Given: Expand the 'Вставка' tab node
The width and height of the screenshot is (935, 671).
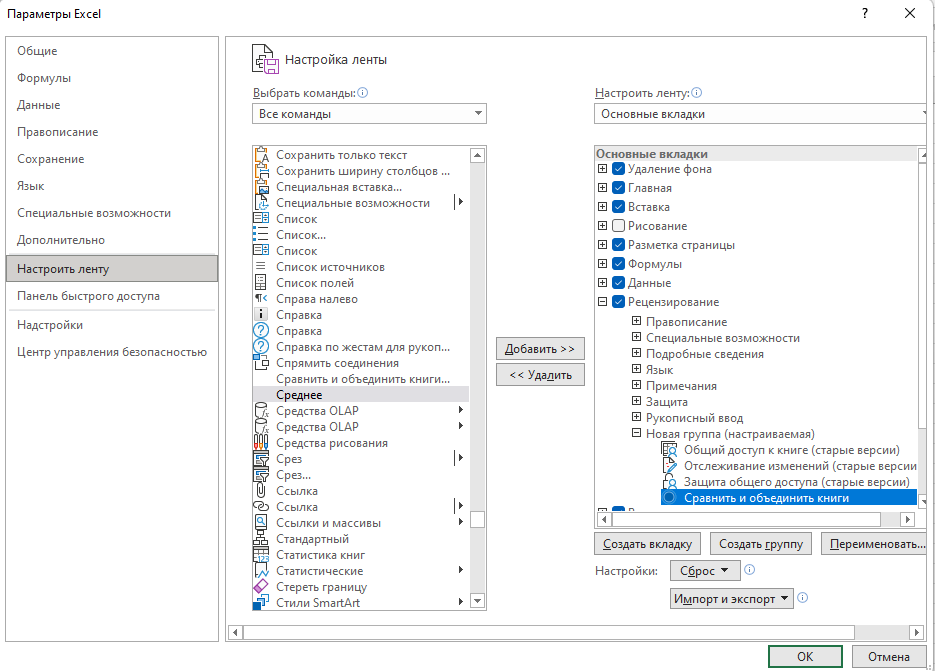Looking at the screenshot, I should point(602,206).
